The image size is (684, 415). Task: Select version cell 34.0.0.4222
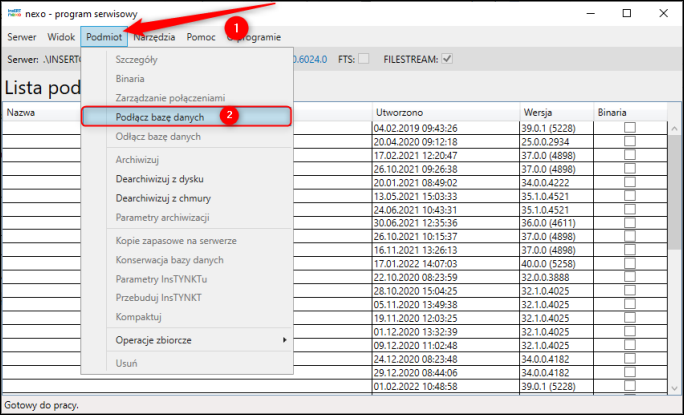coord(557,182)
